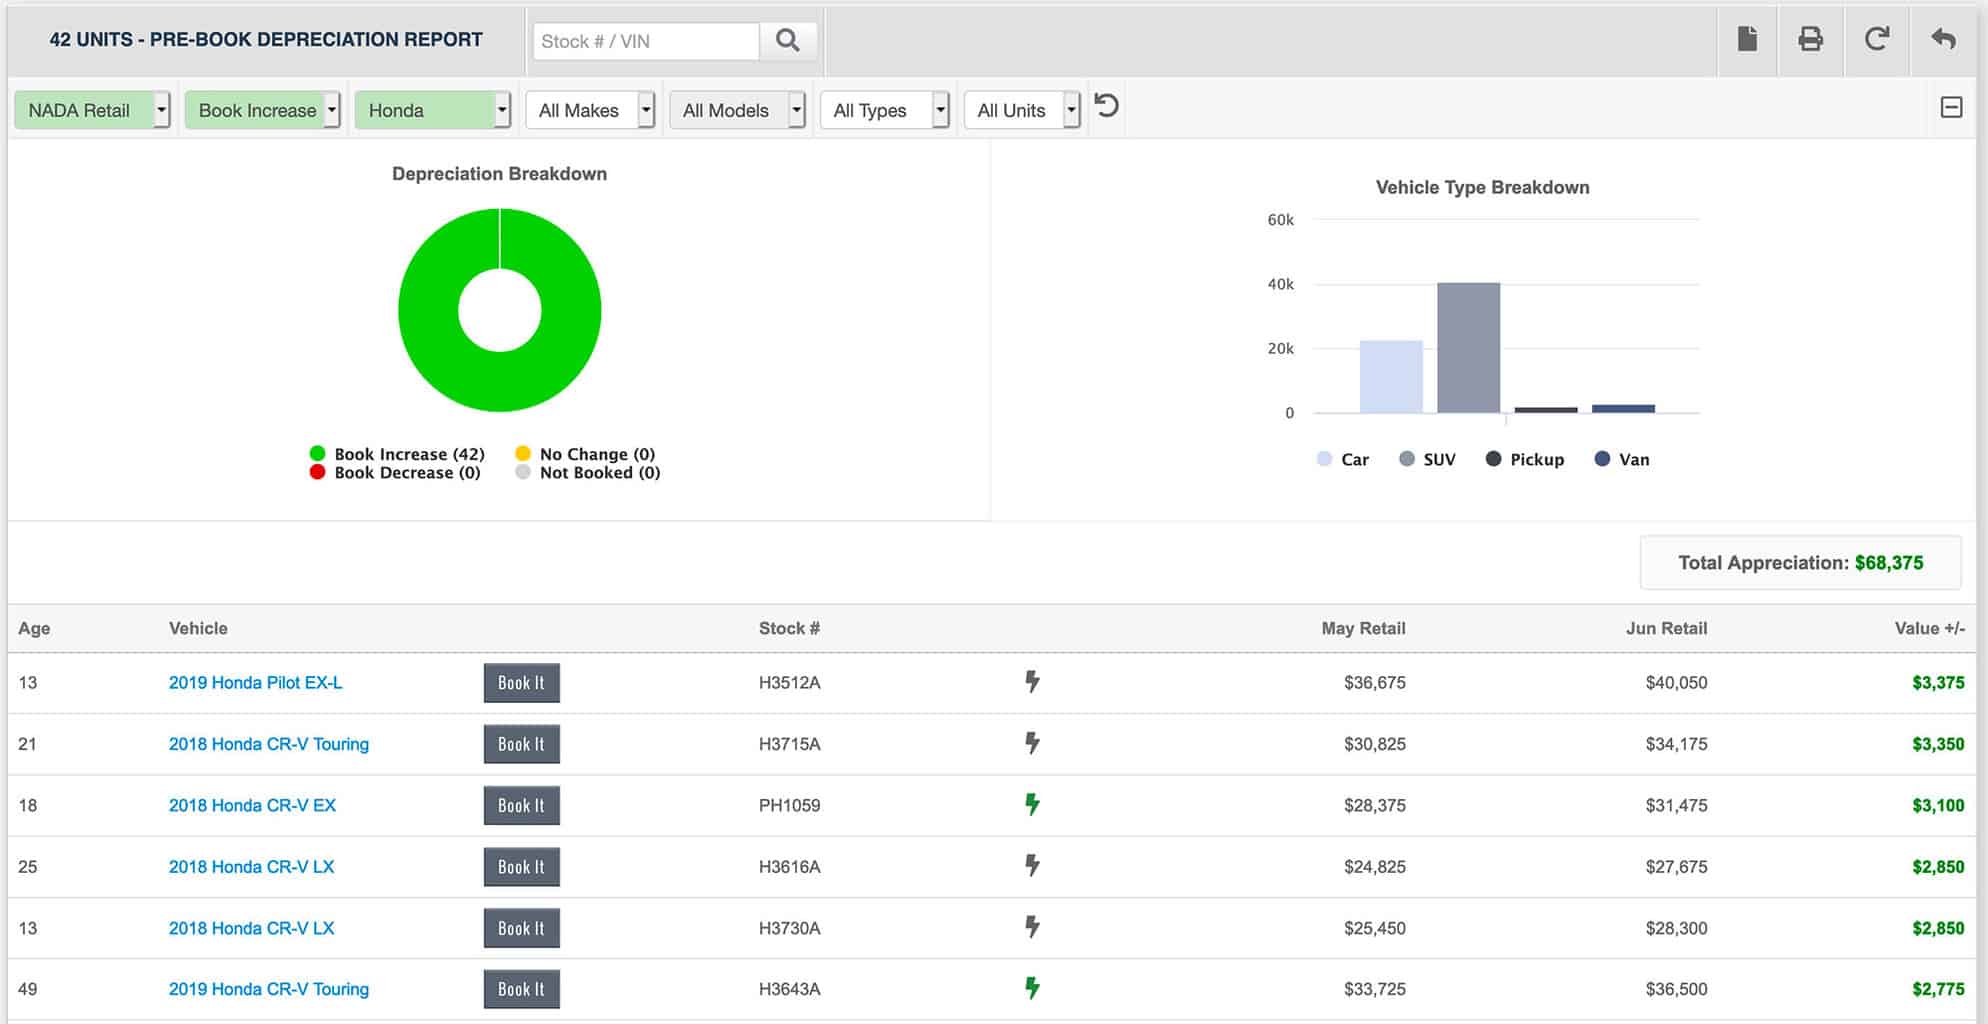Sort table by Vehicle column header

(198, 628)
